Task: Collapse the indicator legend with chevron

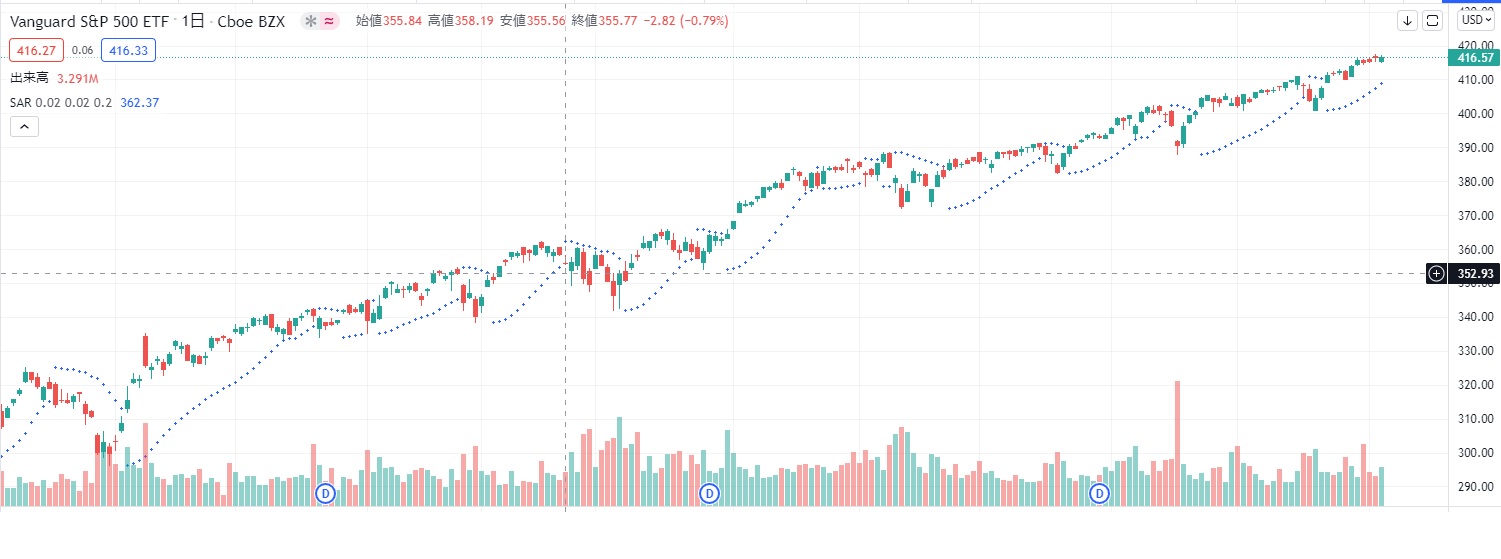Action: [25, 126]
